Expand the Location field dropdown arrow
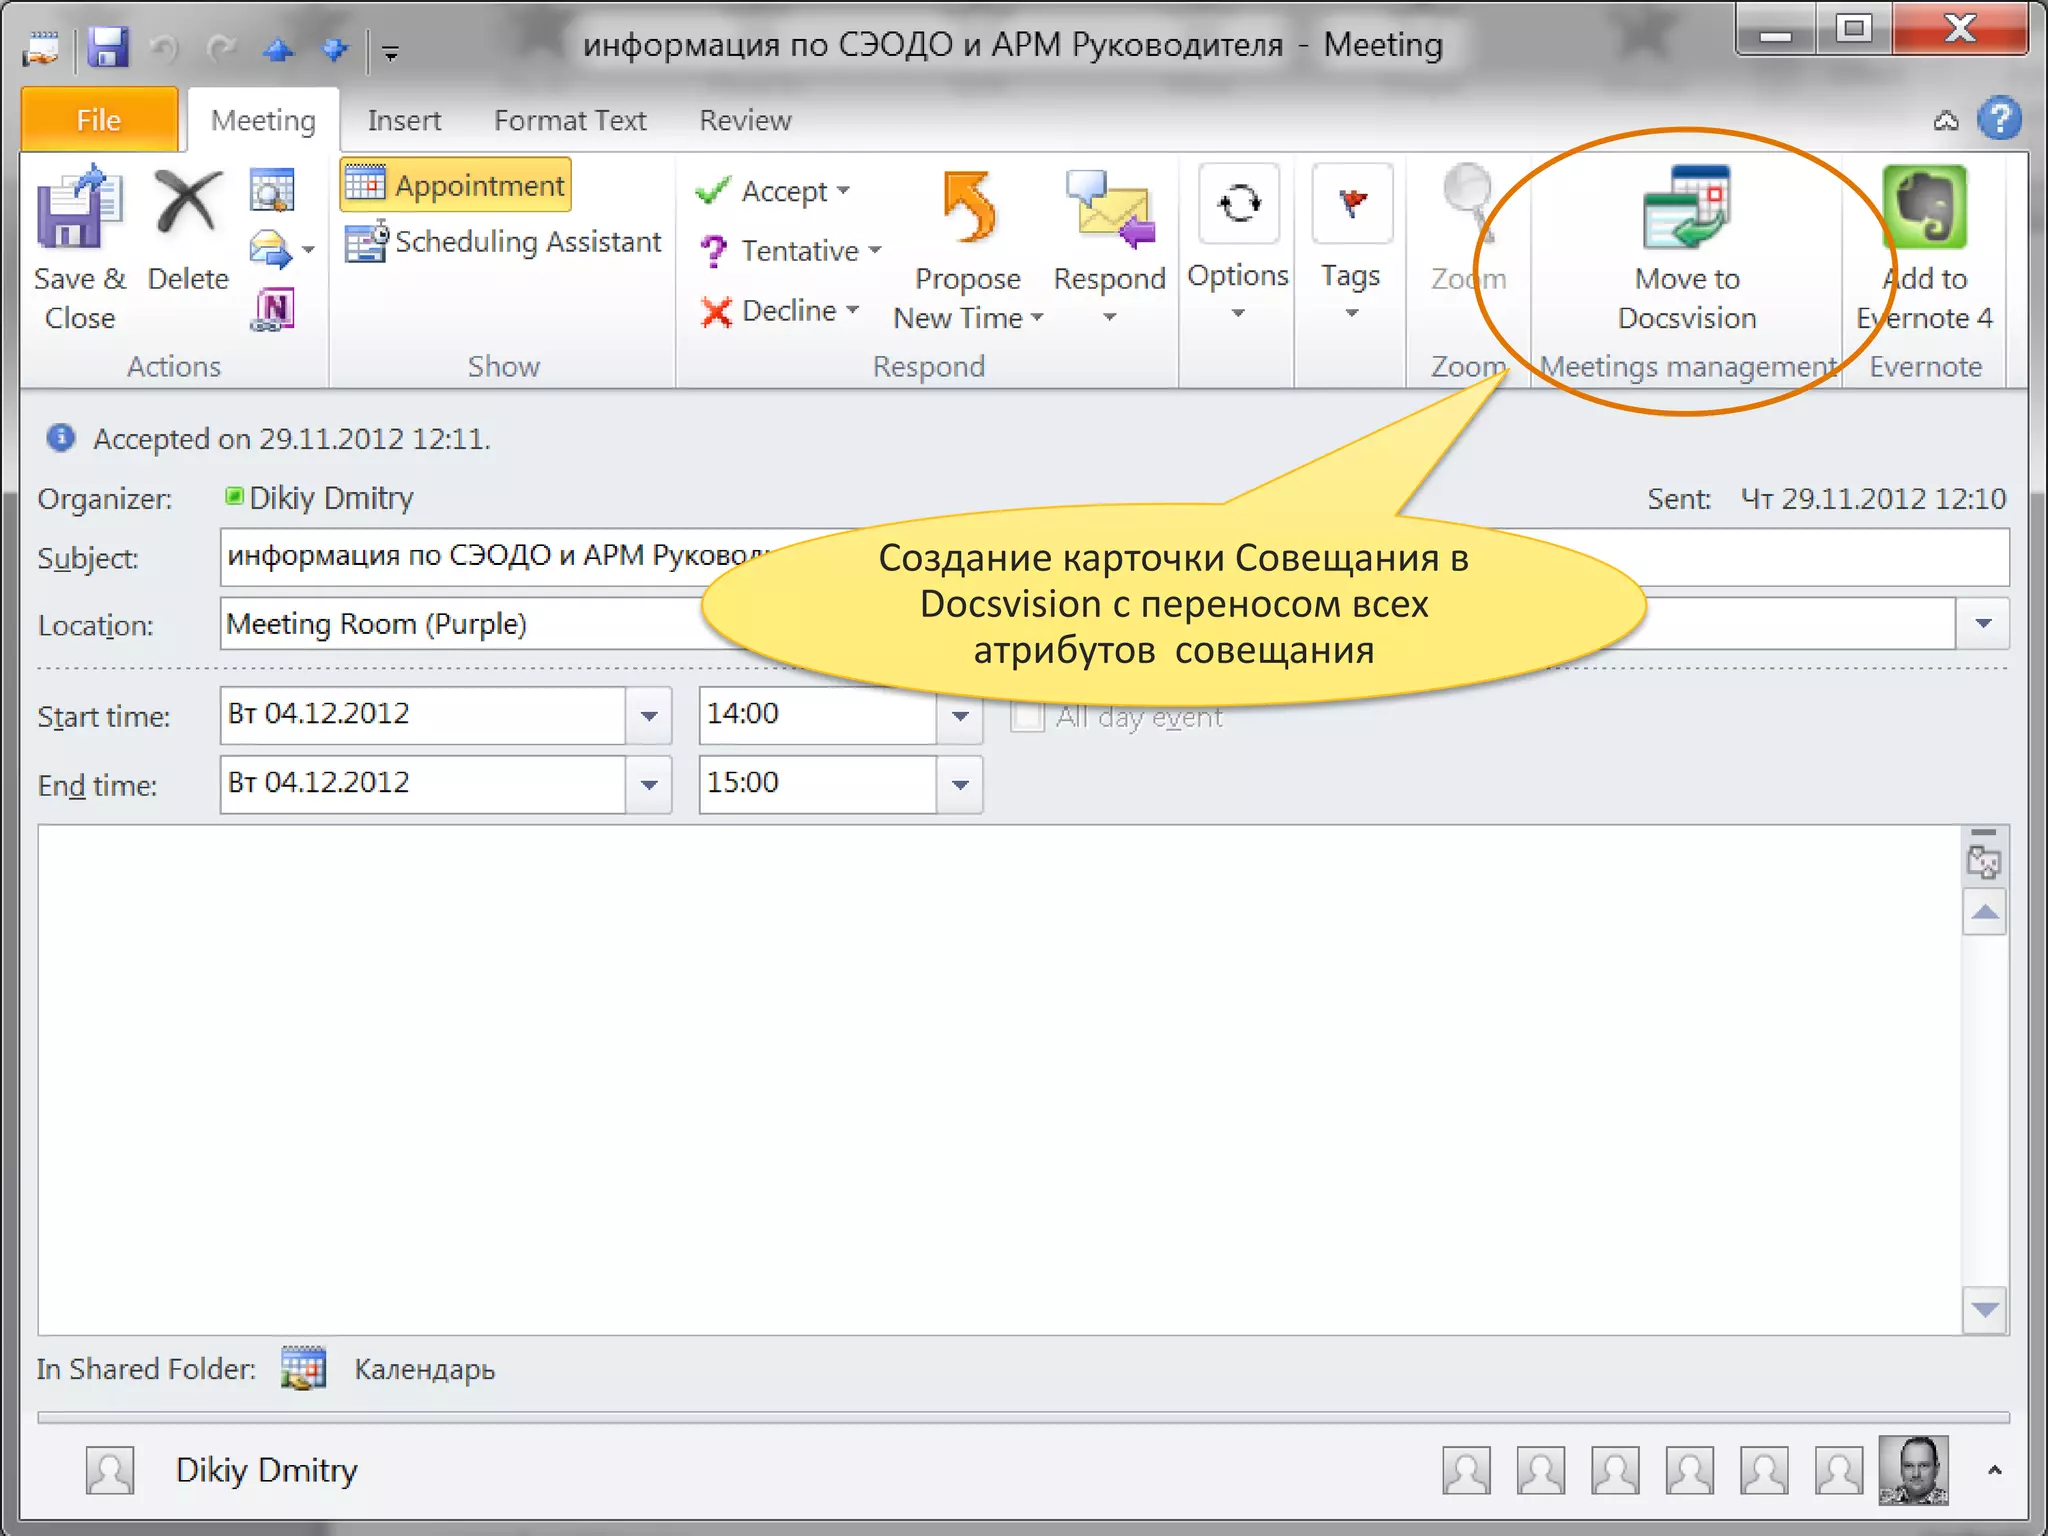 coord(1983,624)
